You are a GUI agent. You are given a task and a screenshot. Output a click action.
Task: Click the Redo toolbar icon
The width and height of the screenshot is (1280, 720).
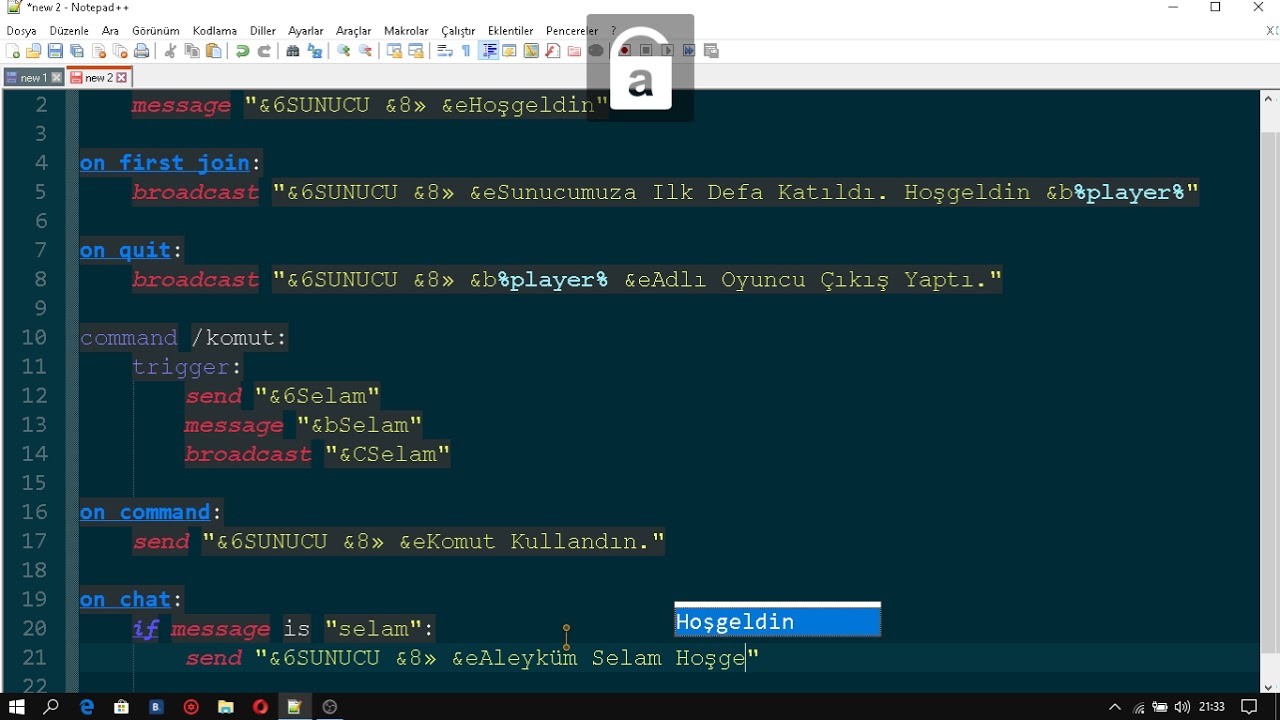pos(264,51)
